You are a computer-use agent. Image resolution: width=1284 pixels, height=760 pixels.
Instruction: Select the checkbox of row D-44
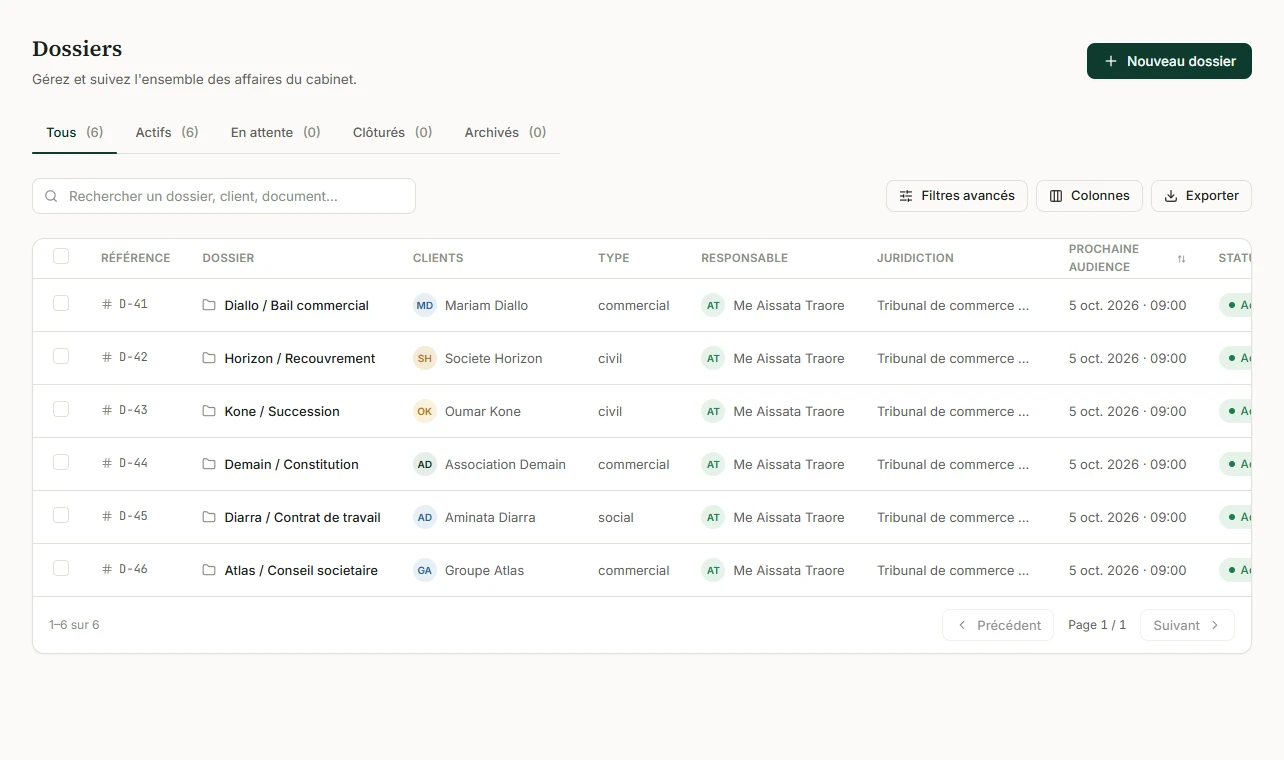tap(61, 462)
